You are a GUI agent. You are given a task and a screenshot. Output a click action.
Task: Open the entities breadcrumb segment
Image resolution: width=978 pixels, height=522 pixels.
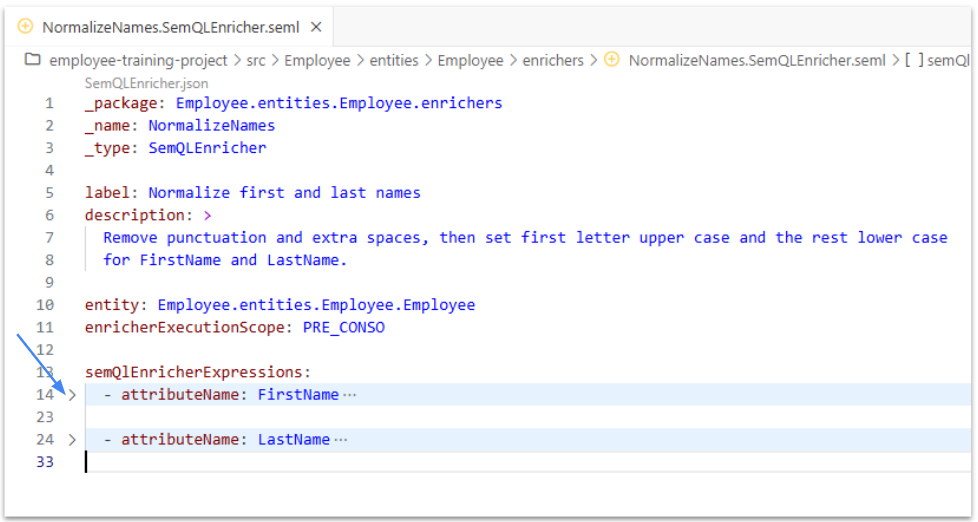point(394,60)
